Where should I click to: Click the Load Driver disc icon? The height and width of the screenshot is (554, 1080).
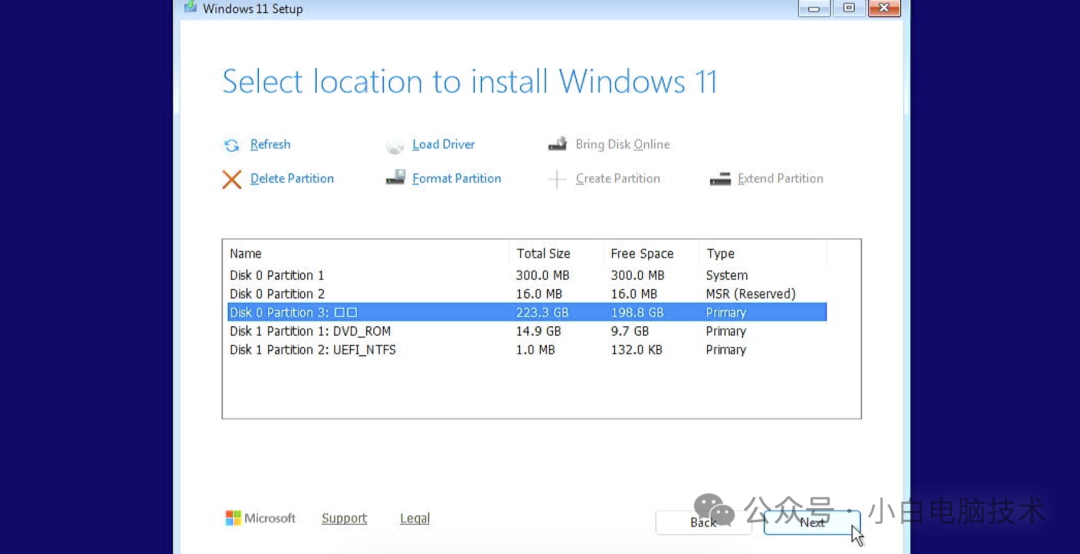click(395, 145)
